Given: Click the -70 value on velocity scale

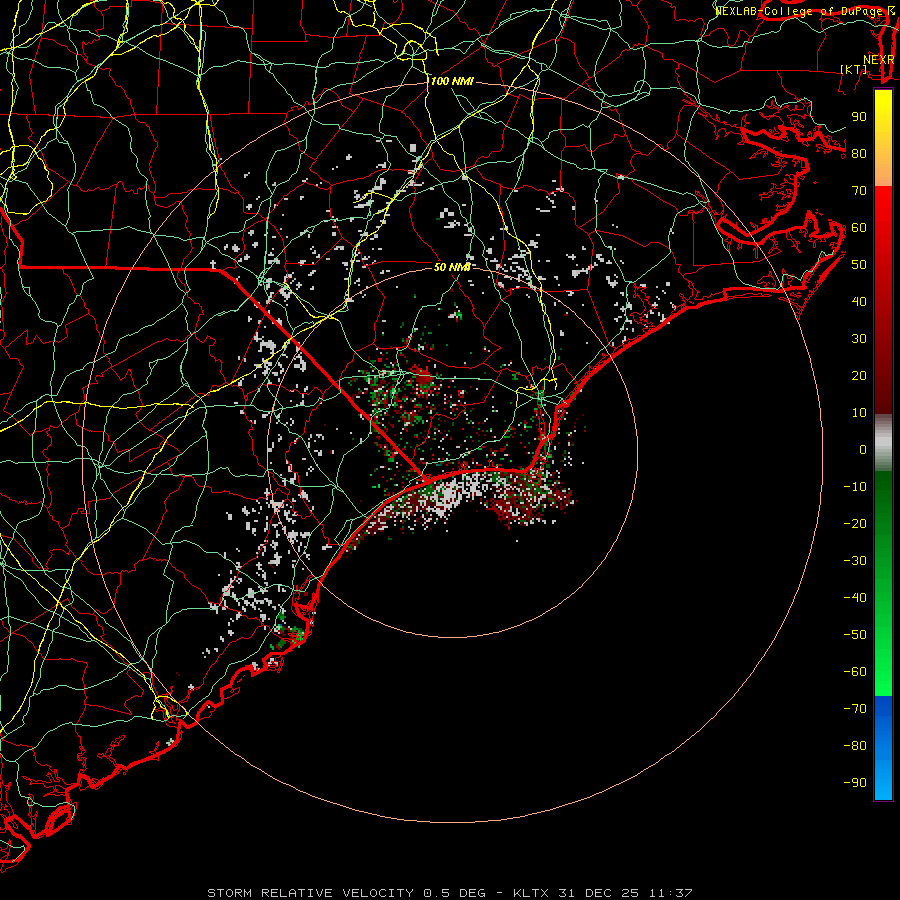Looking at the screenshot, I should [x=855, y=709].
